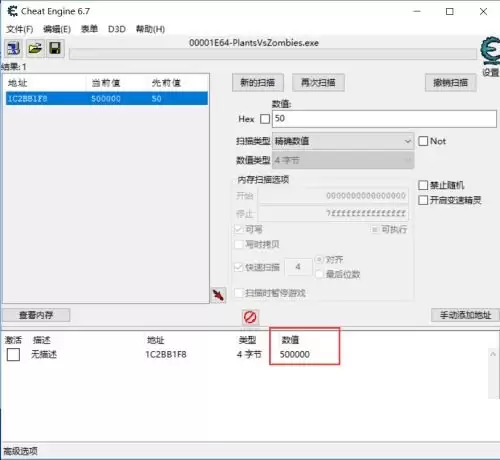The width and height of the screenshot is (500, 460).
Task: Click the 停止 address input field
Action: 334,213
